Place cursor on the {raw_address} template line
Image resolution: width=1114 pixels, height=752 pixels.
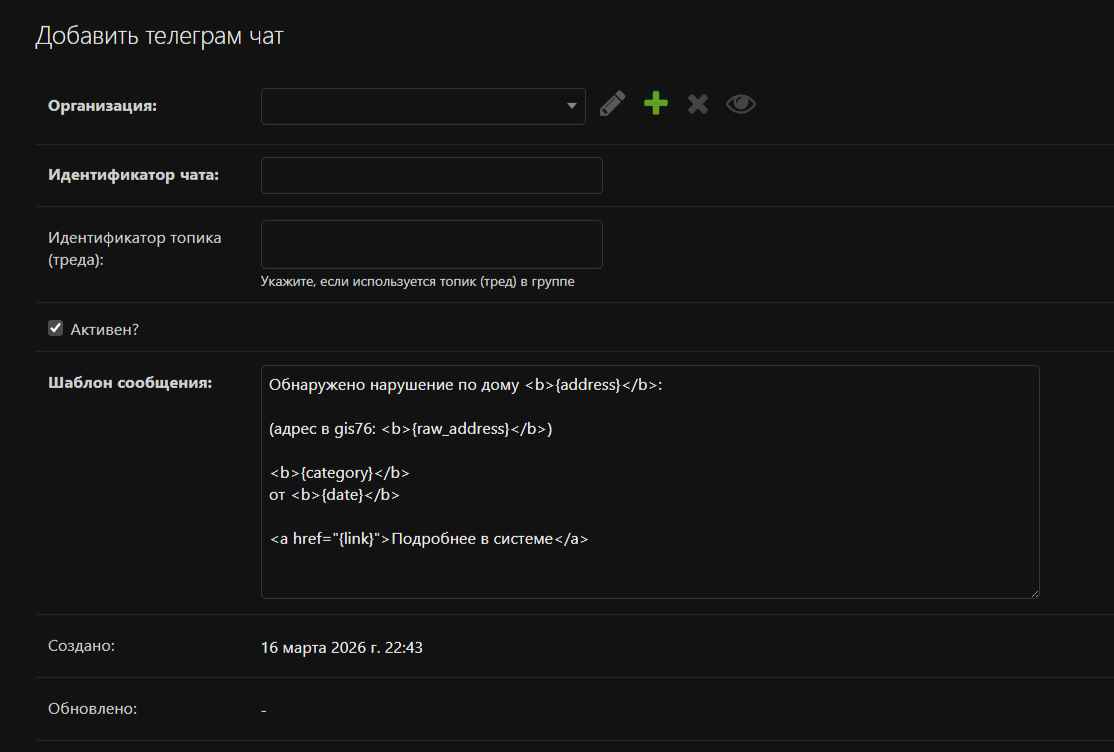pos(410,428)
